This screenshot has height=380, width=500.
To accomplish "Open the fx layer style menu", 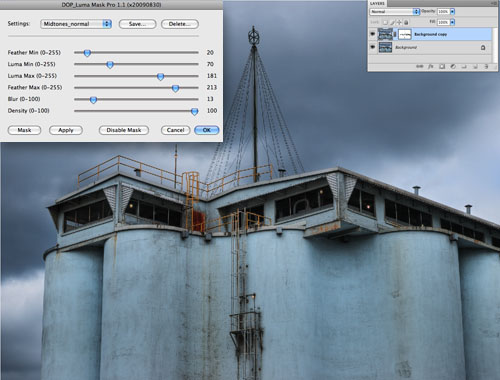I will [431, 66].
